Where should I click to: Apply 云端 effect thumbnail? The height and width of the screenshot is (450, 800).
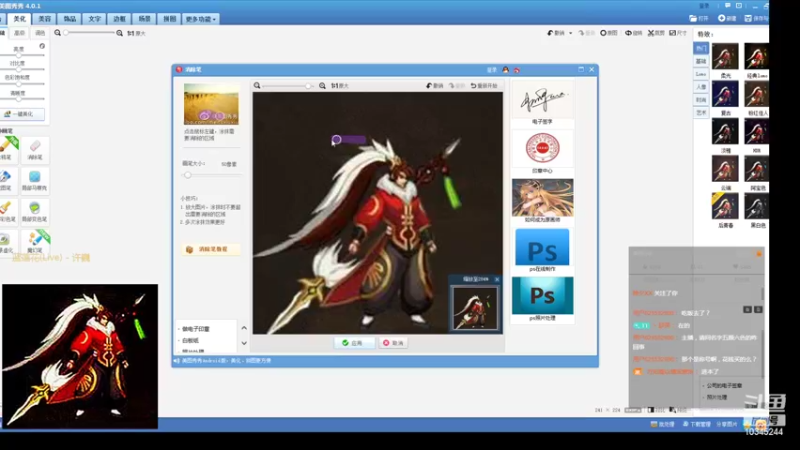click(x=725, y=168)
